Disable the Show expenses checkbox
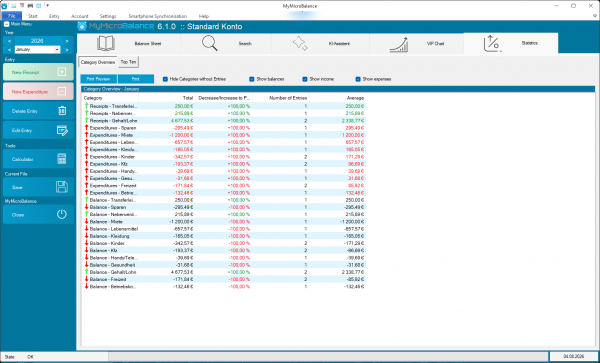This screenshot has height=363, width=600. pos(358,79)
